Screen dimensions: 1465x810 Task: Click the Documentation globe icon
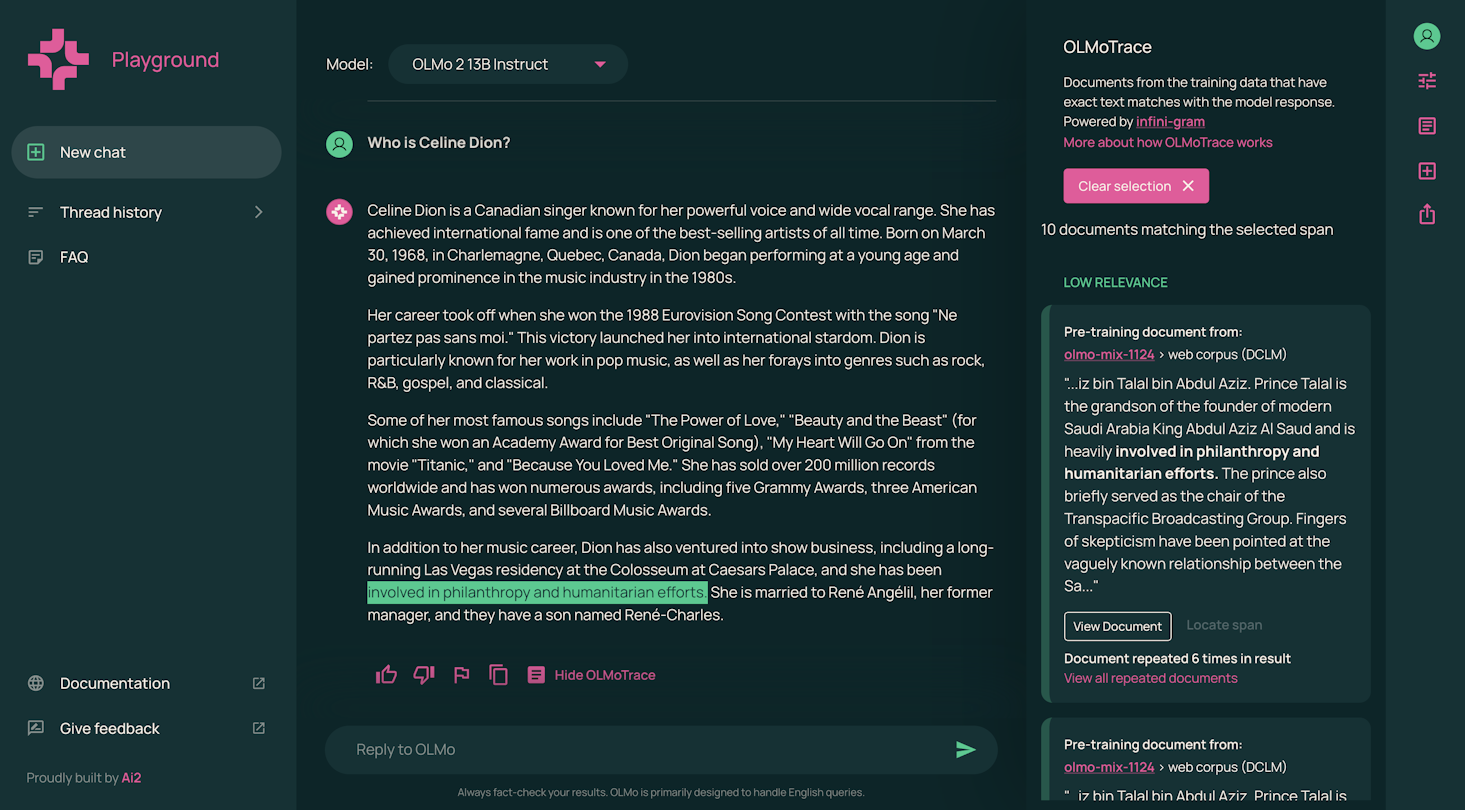[x=36, y=683]
